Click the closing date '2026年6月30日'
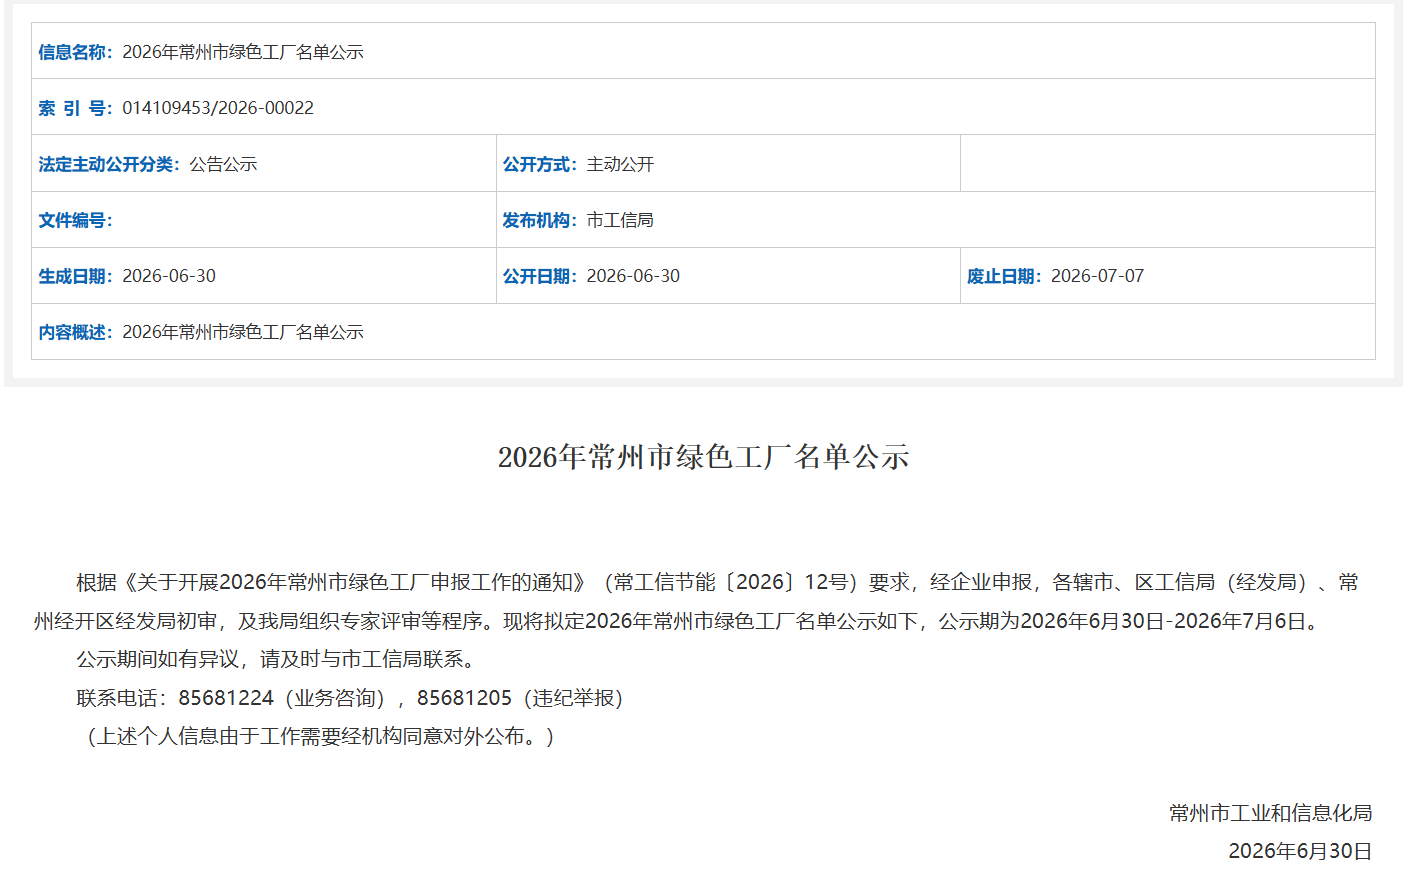This screenshot has width=1407, height=878. [1300, 851]
